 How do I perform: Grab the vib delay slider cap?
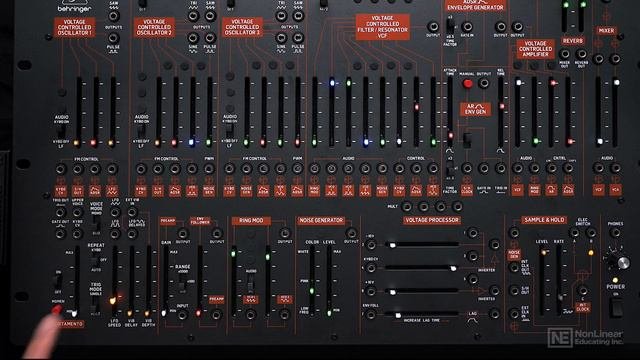click(x=129, y=313)
